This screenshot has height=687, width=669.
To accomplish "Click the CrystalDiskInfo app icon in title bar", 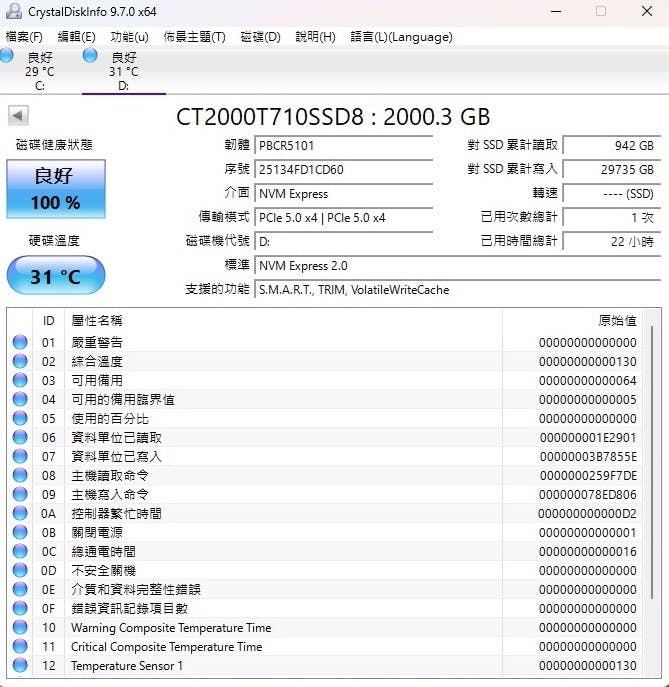I will click(x=14, y=11).
